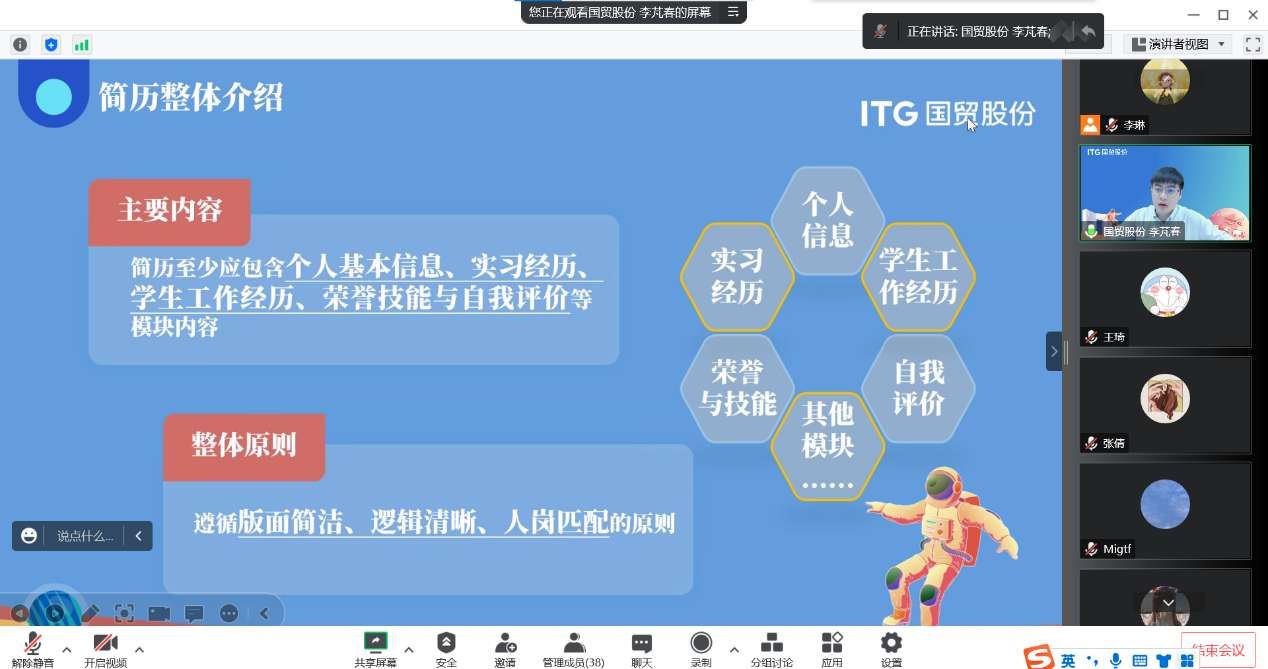Switch Sogou input language 英 indicator
The width and height of the screenshot is (1268, 669).
(x=1069, y=660)
